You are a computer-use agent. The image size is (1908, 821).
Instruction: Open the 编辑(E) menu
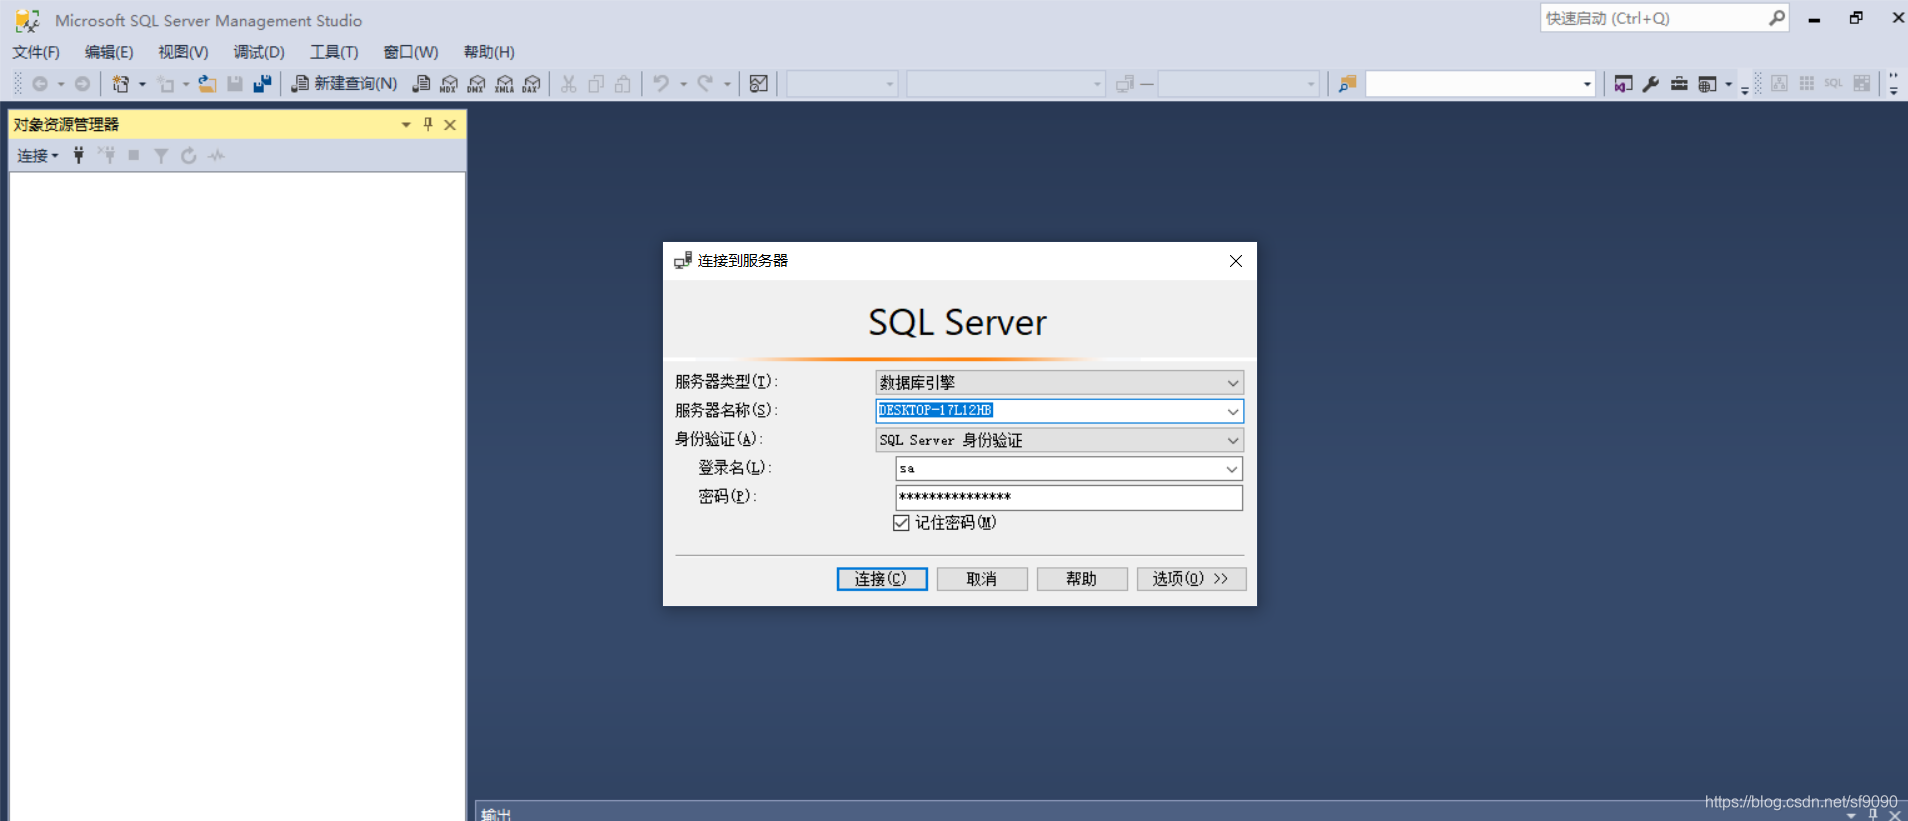tap(109, 52)
